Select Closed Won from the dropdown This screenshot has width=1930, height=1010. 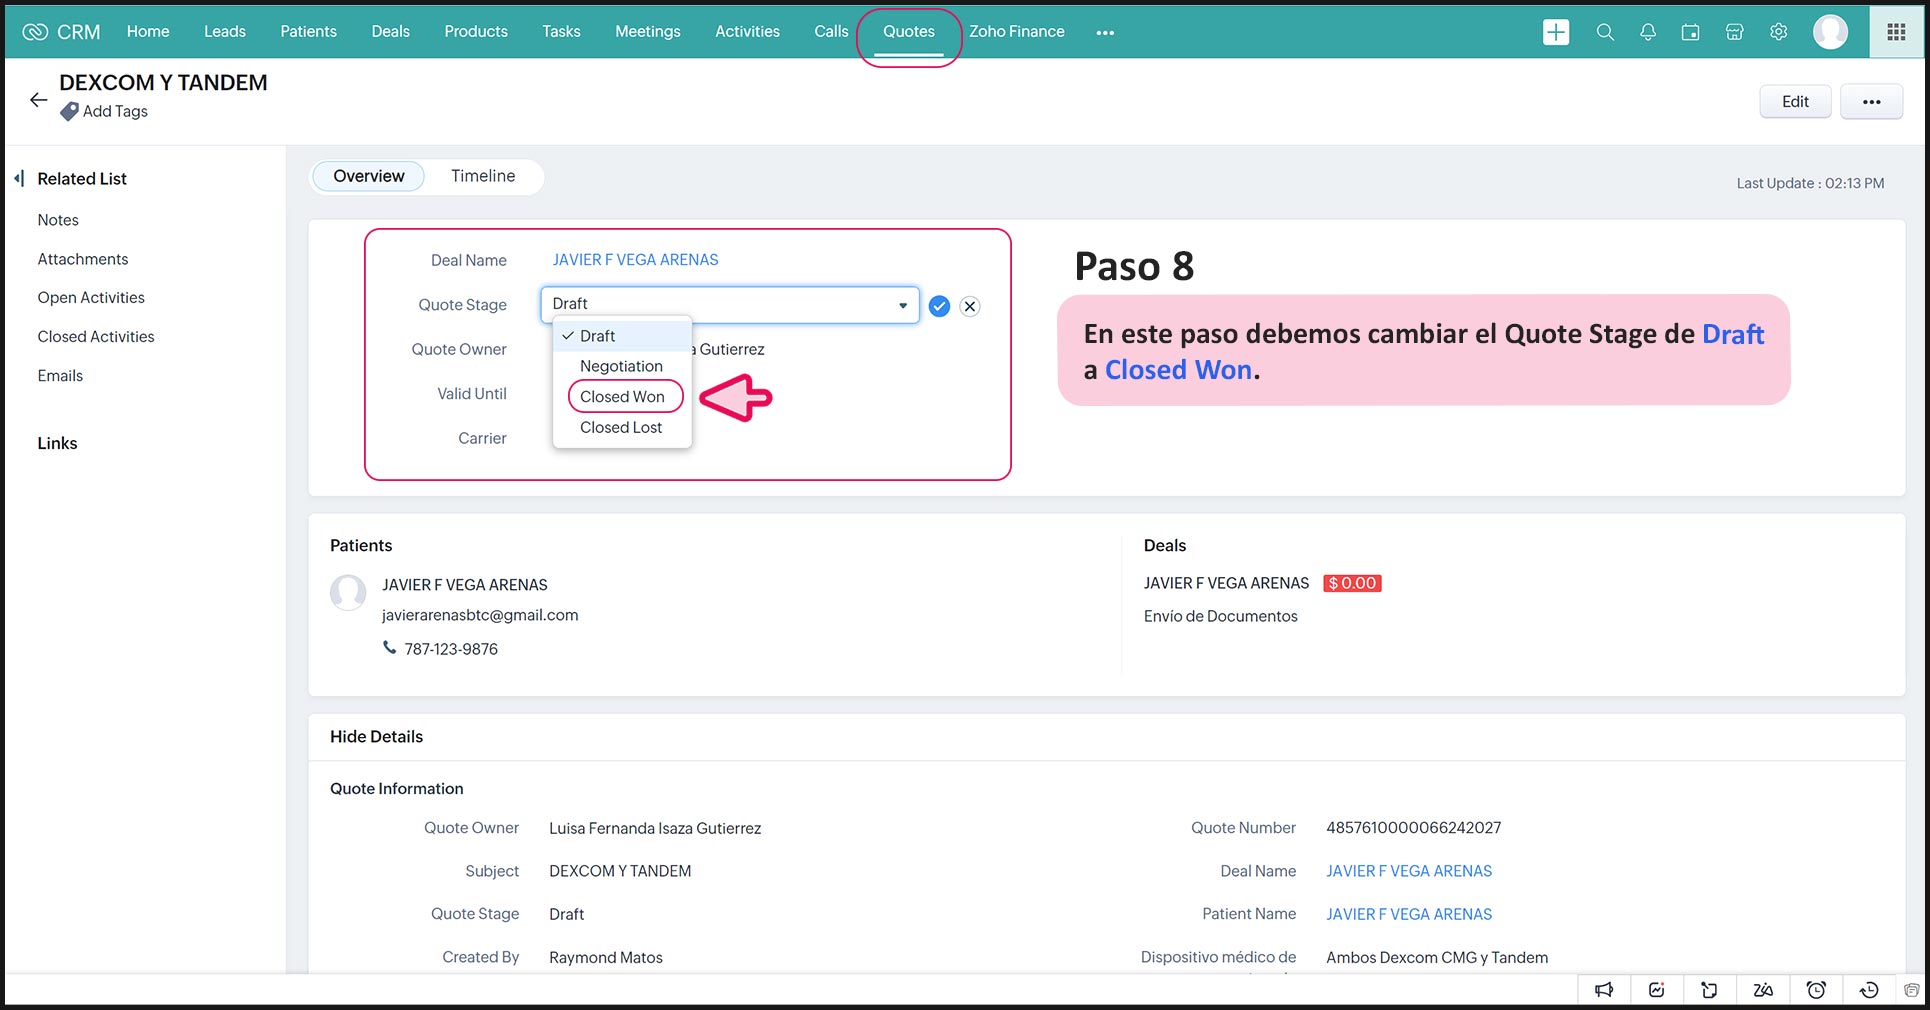(622, 397)
